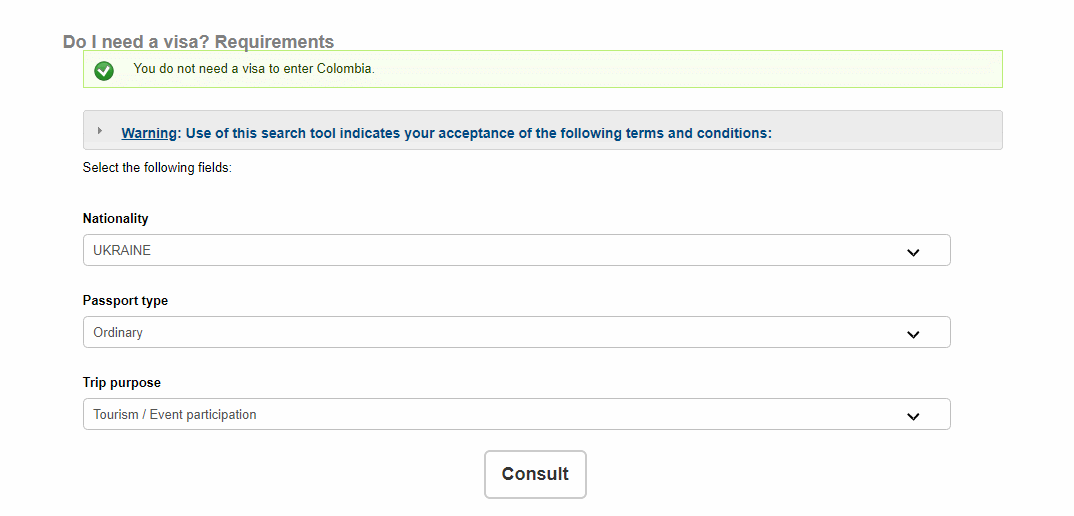The width and height of the screenshot is (1074, 516).
Task: Click the Ordinary selected value
Action: pos(118,332)
